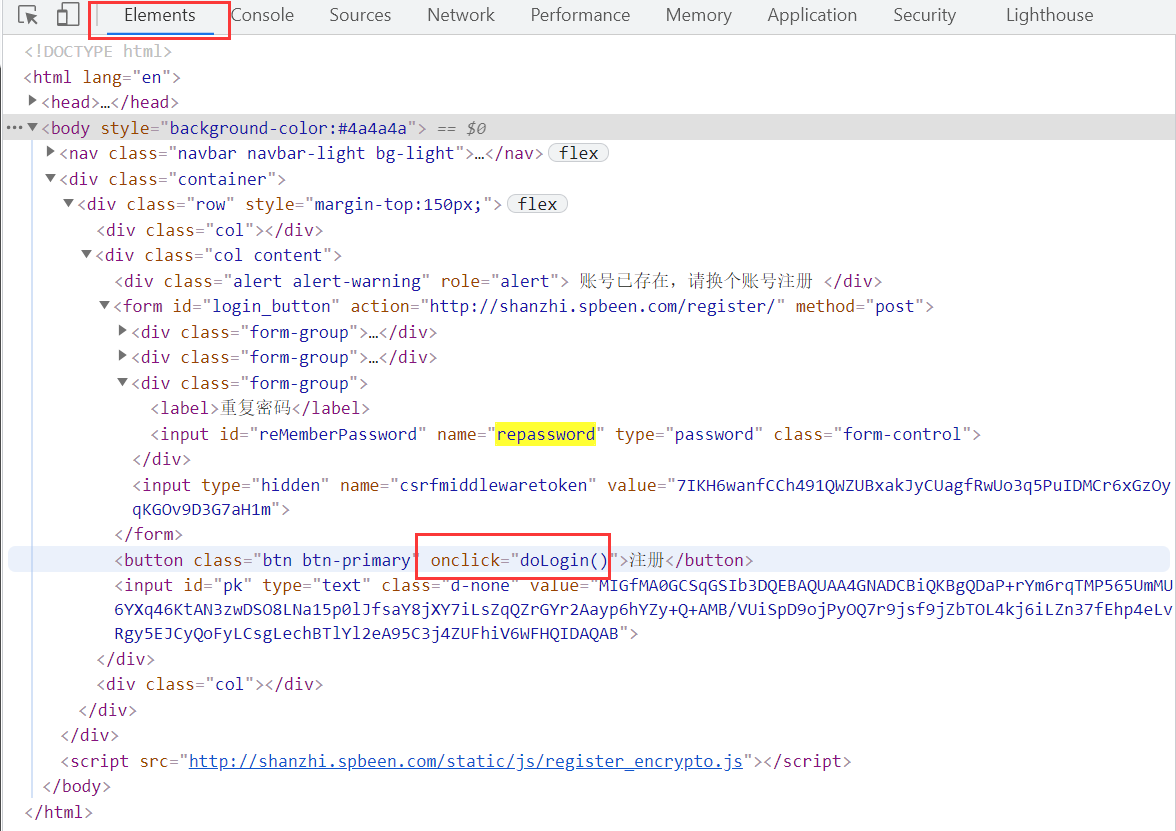1176x831 pixels.
Task: Open the register_encrypto.js script link
Action: coord(465,761)
